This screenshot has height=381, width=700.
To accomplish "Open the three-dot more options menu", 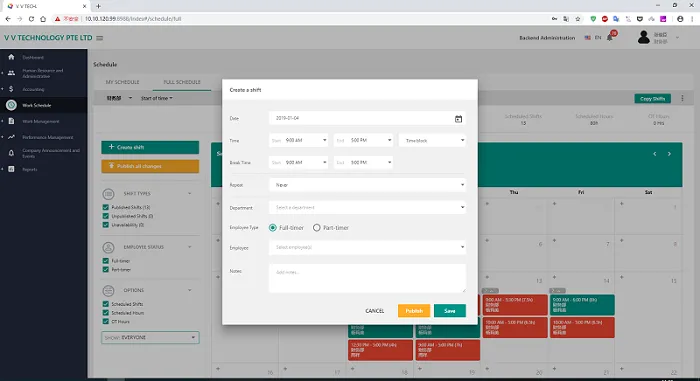I will (682, 98).
